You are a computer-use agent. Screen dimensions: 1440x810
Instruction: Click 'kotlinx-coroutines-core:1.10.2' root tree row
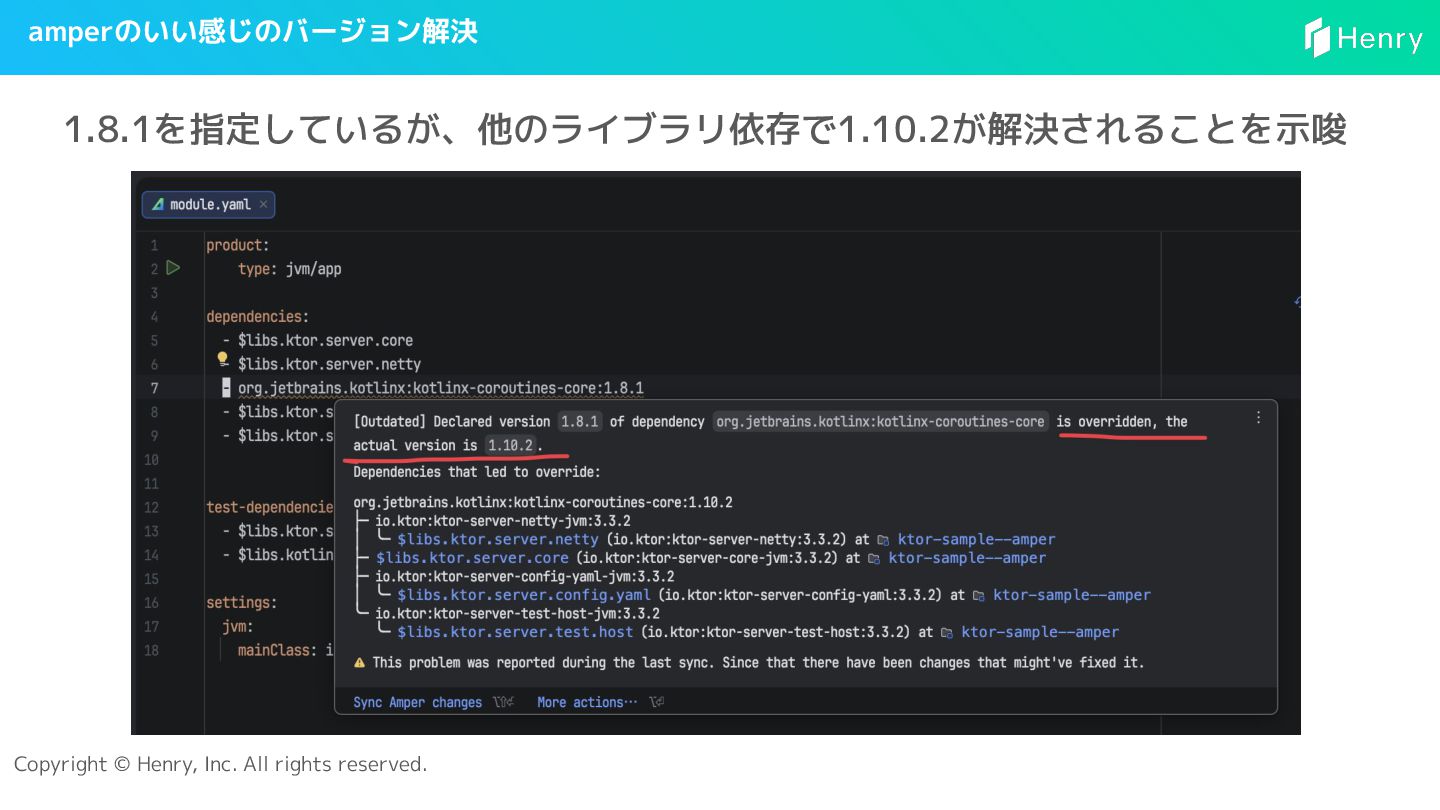click(x=543, y=502)
